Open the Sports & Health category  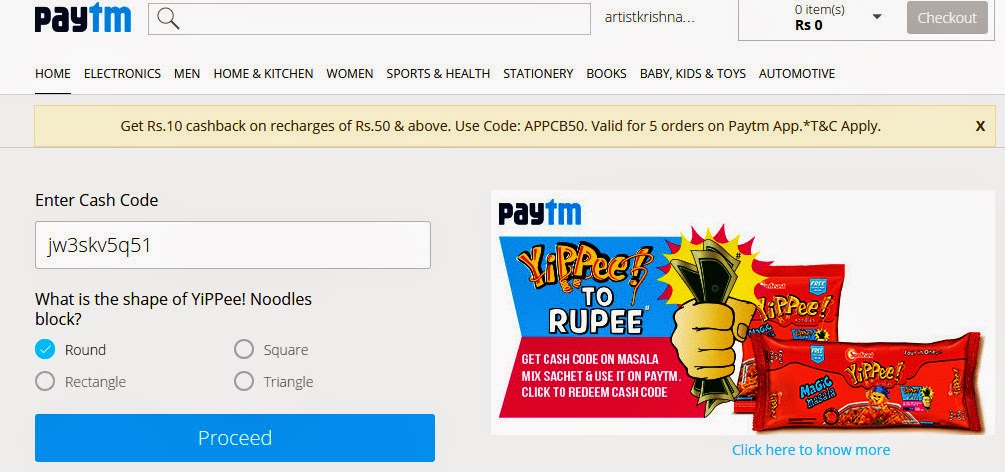[x=438, y=74]
